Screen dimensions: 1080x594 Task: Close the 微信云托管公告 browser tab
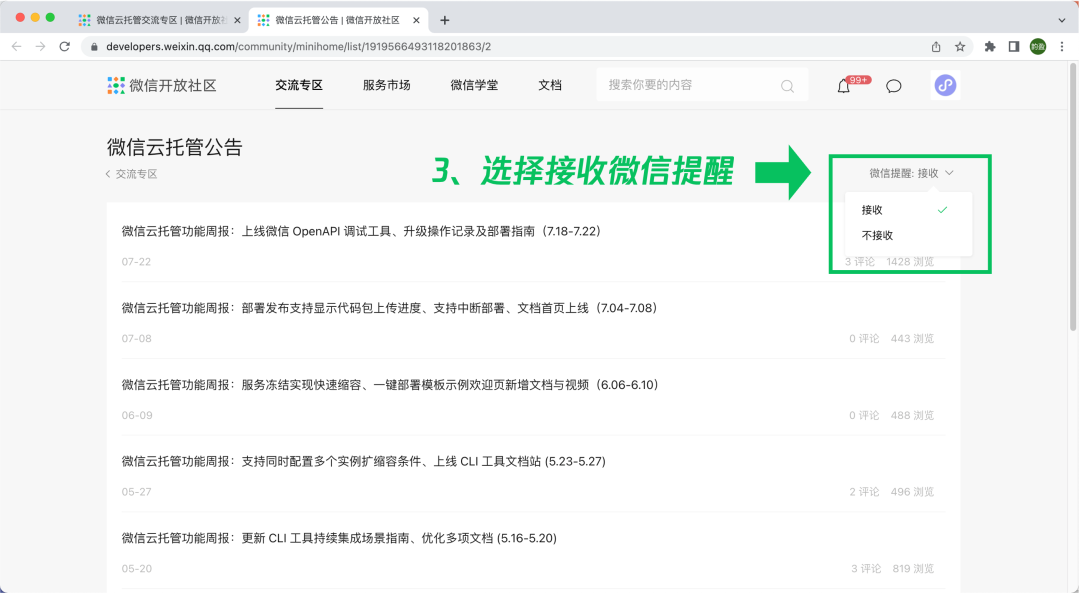click(x=416, y=21)
